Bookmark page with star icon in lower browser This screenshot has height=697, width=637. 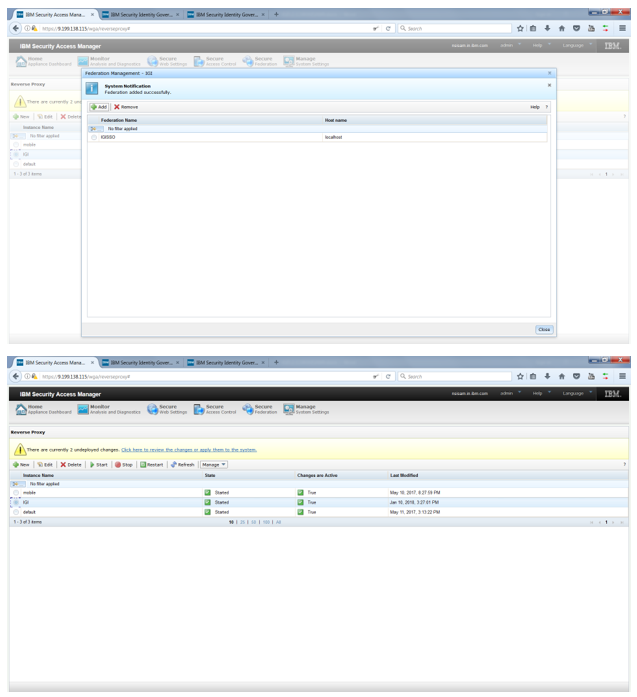coord(520,376)
